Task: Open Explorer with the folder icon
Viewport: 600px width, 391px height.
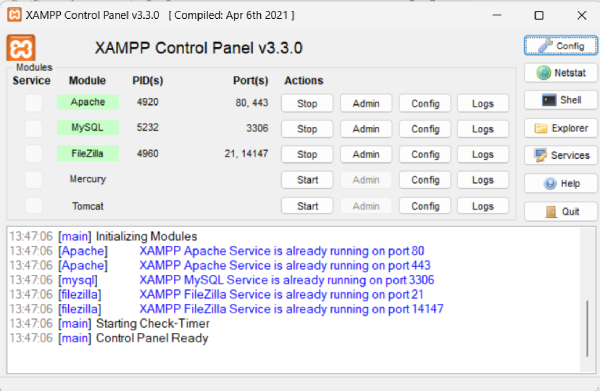Action: 561,128
